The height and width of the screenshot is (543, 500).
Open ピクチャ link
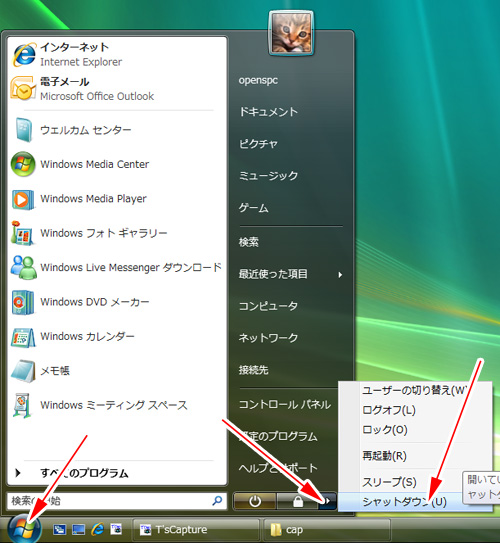pos(258,144)
